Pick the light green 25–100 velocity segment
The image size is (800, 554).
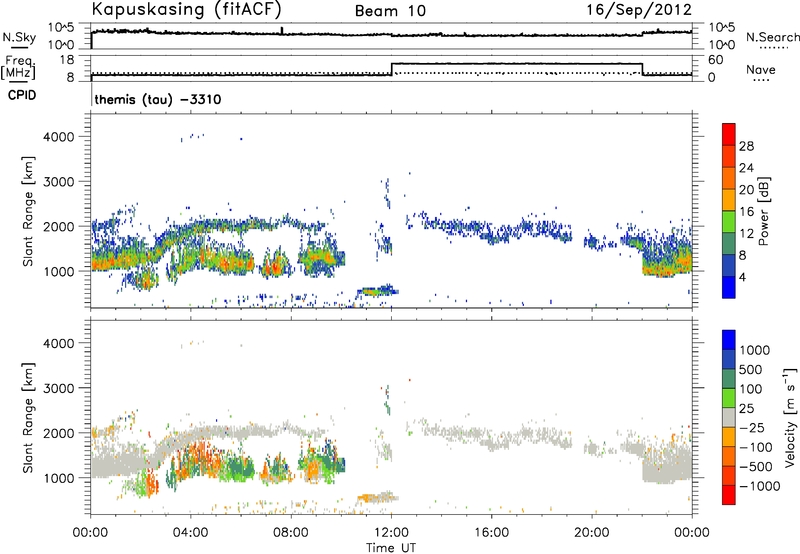coord(729,398)
